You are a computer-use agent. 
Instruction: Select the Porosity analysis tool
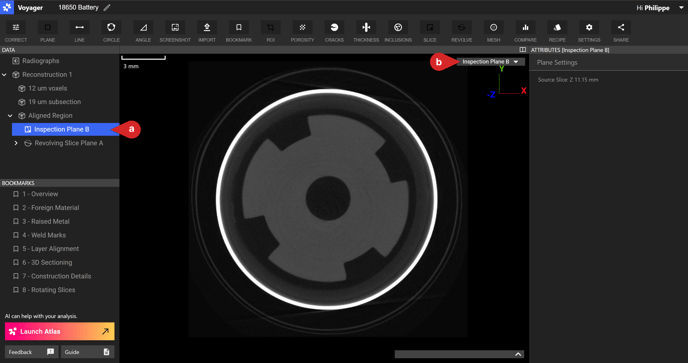302,32
